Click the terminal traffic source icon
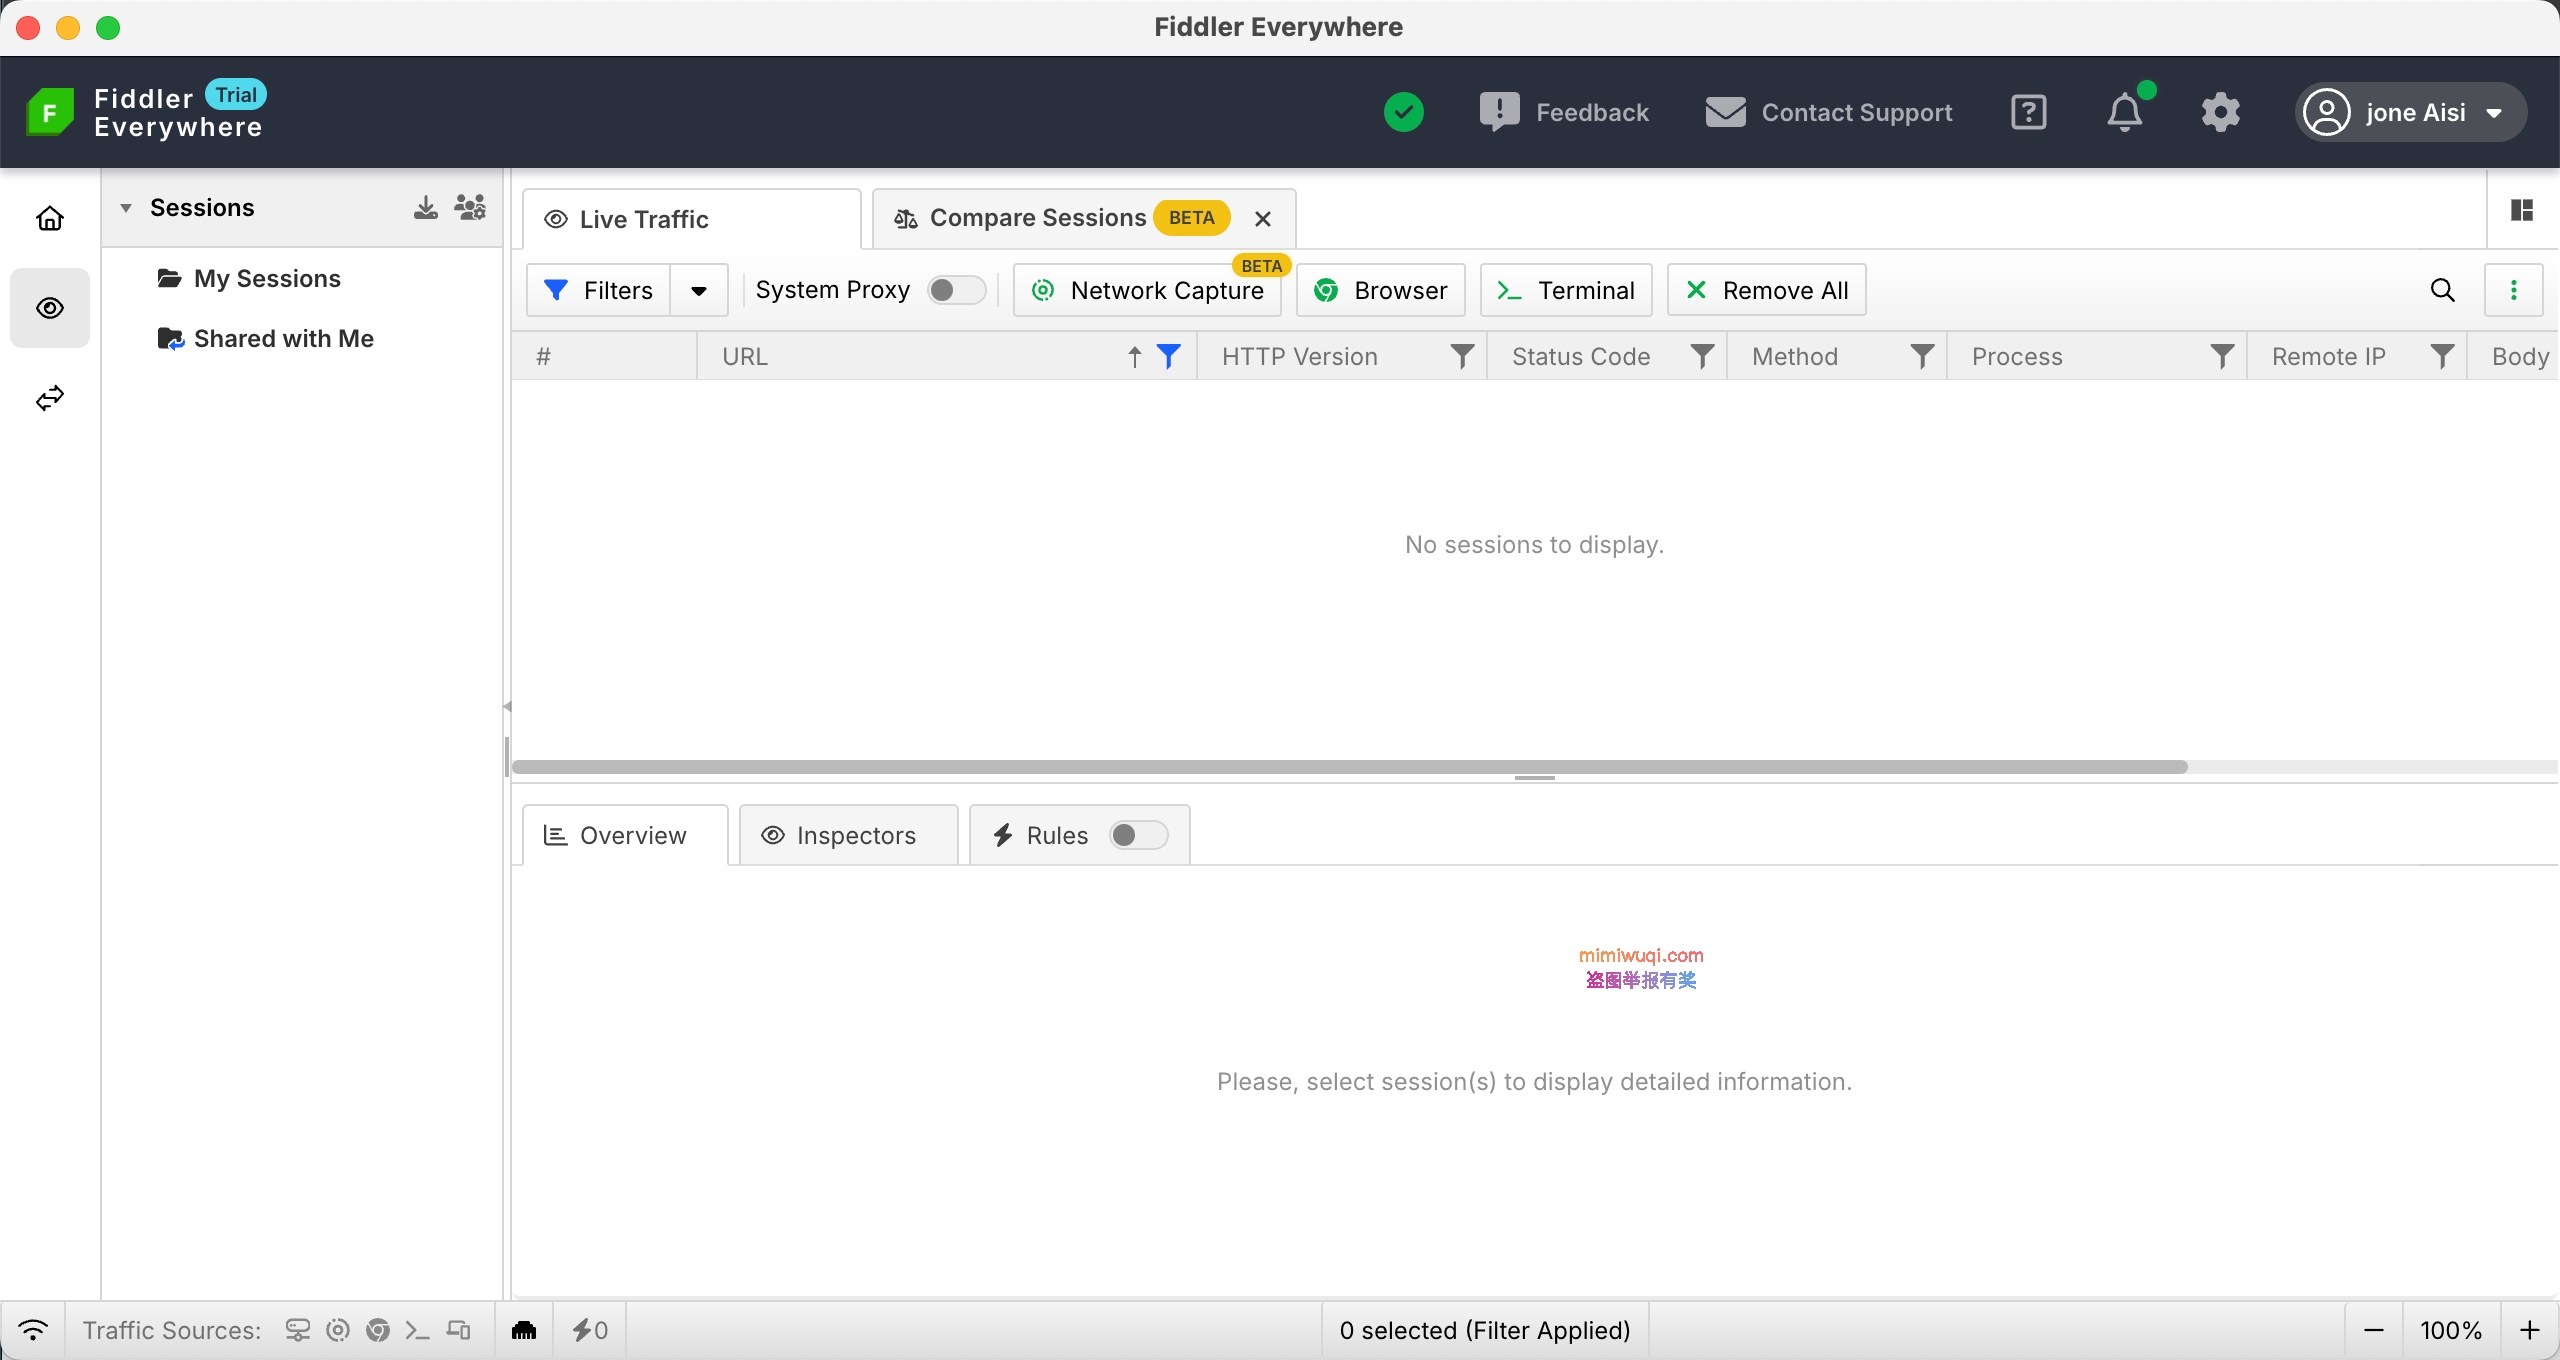 tap(418, 1330)
